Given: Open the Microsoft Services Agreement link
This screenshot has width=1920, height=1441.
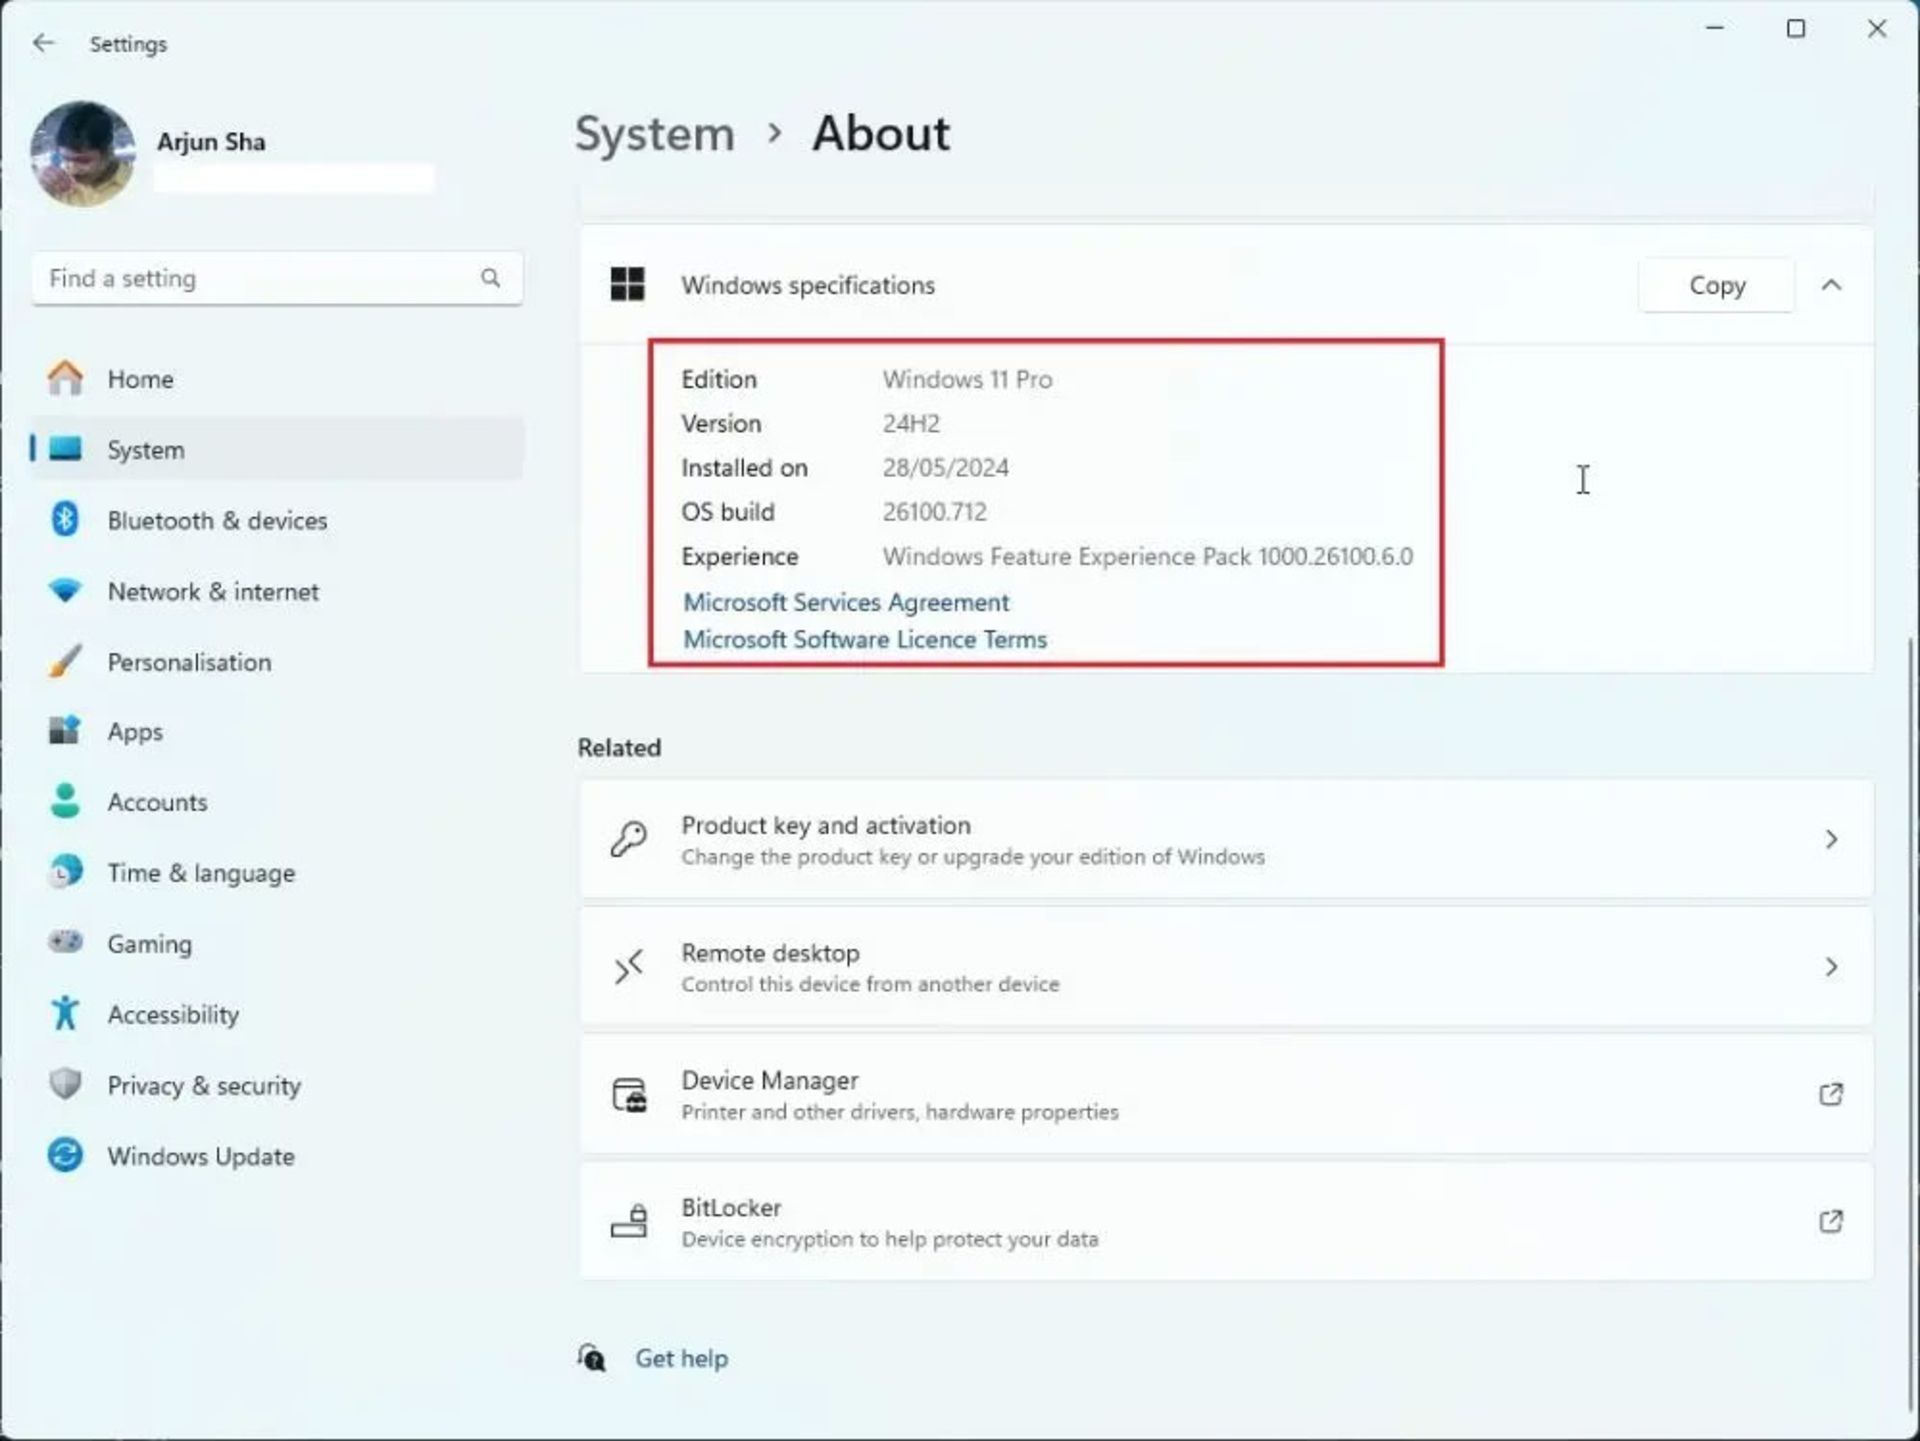Looking at the screenshot, I should pos(846,602).
